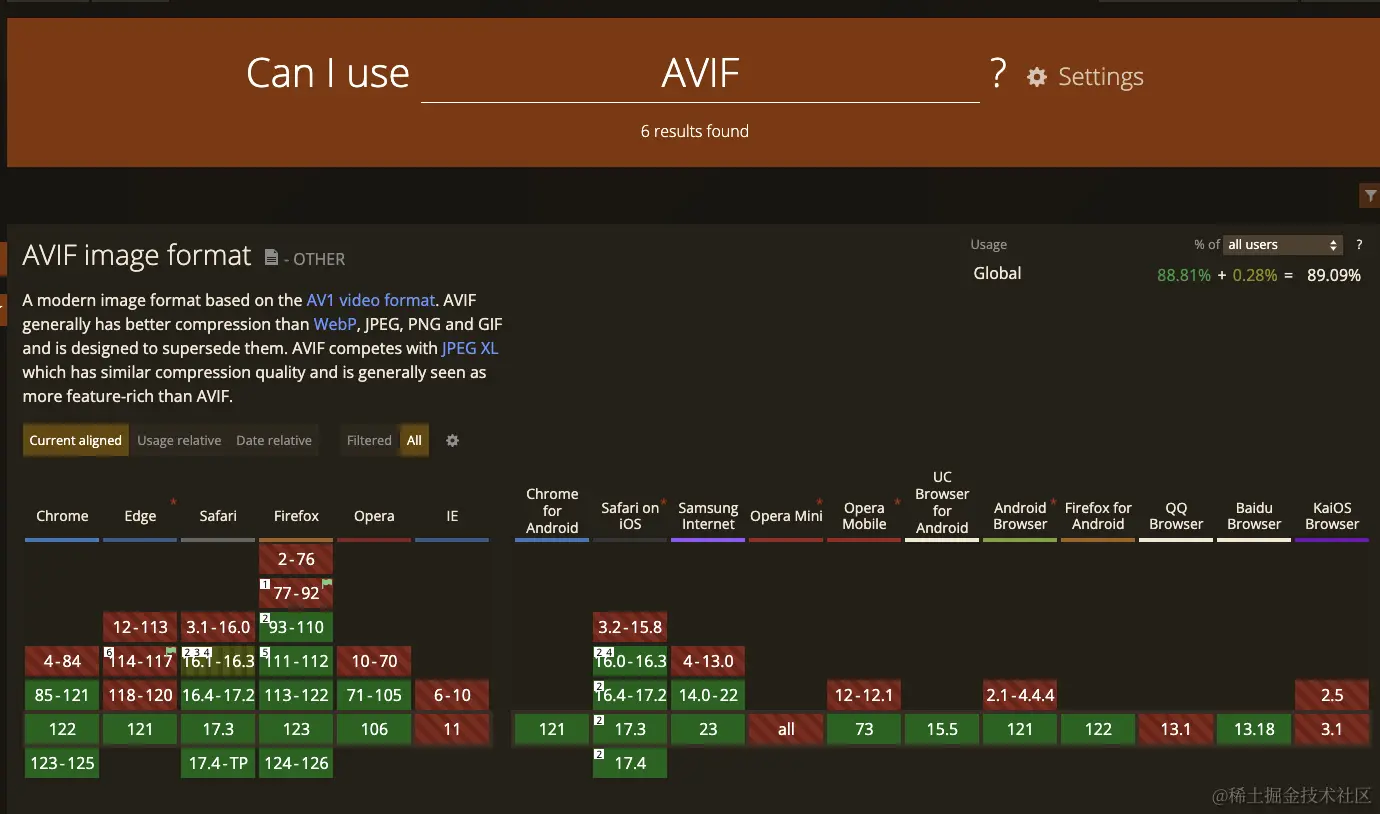This screenshot has height=814, width=1380.
Task: Select Current aligned view
Action: tap(75, 440)
